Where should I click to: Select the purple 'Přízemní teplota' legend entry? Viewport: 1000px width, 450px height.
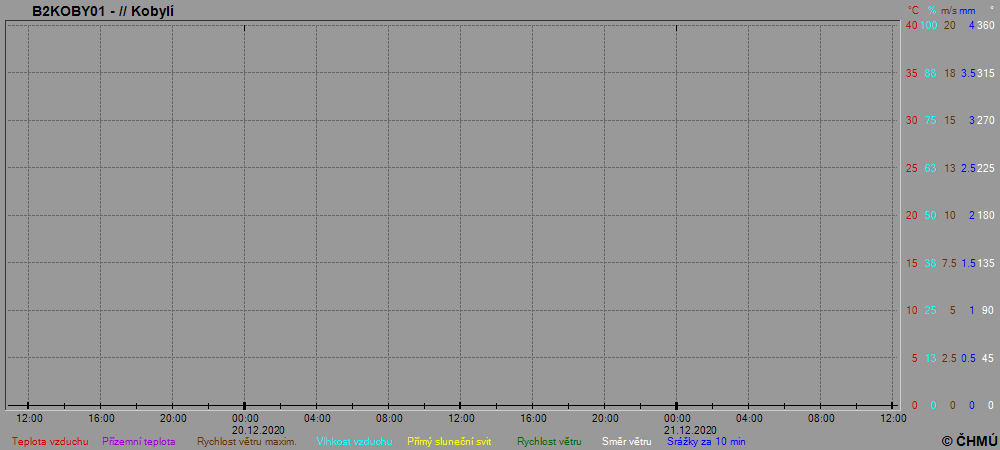(139, 441)
